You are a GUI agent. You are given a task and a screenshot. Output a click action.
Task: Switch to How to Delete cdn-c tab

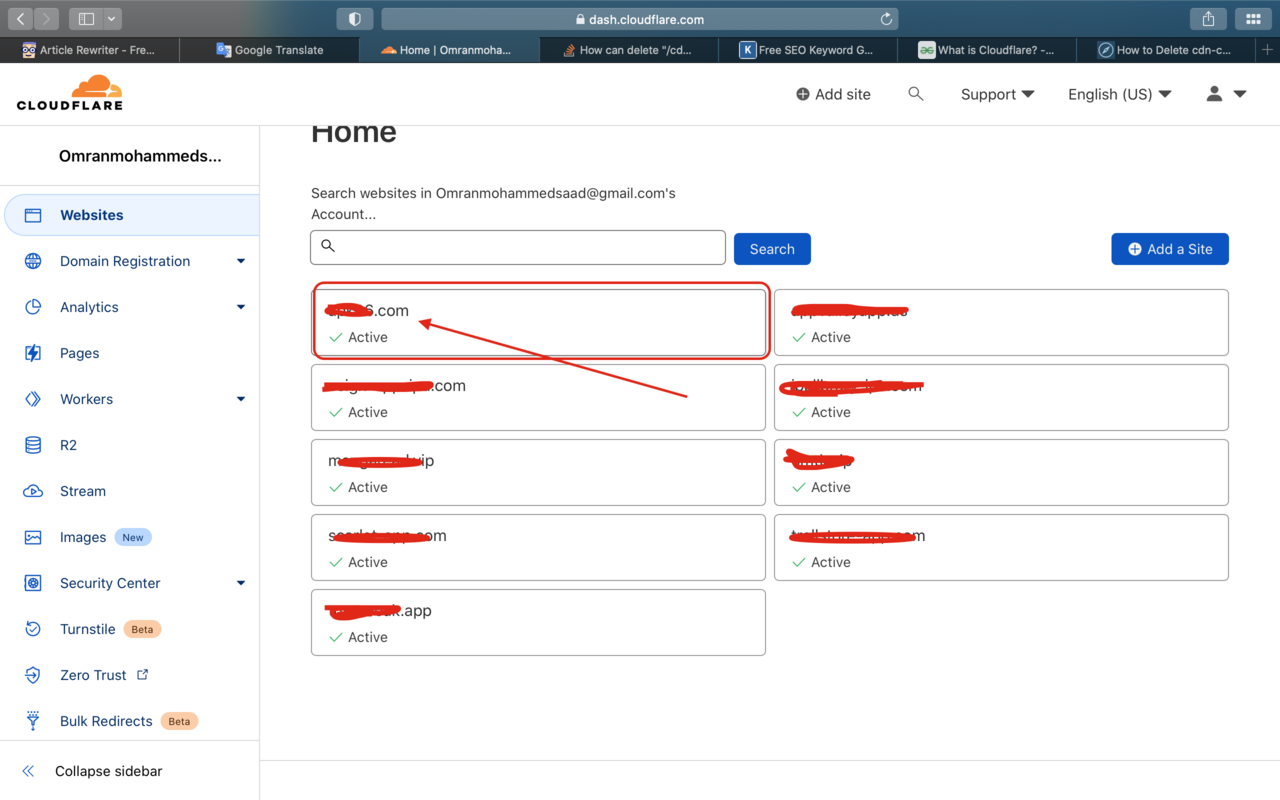pyautogui.click(x=1166, y=50)
